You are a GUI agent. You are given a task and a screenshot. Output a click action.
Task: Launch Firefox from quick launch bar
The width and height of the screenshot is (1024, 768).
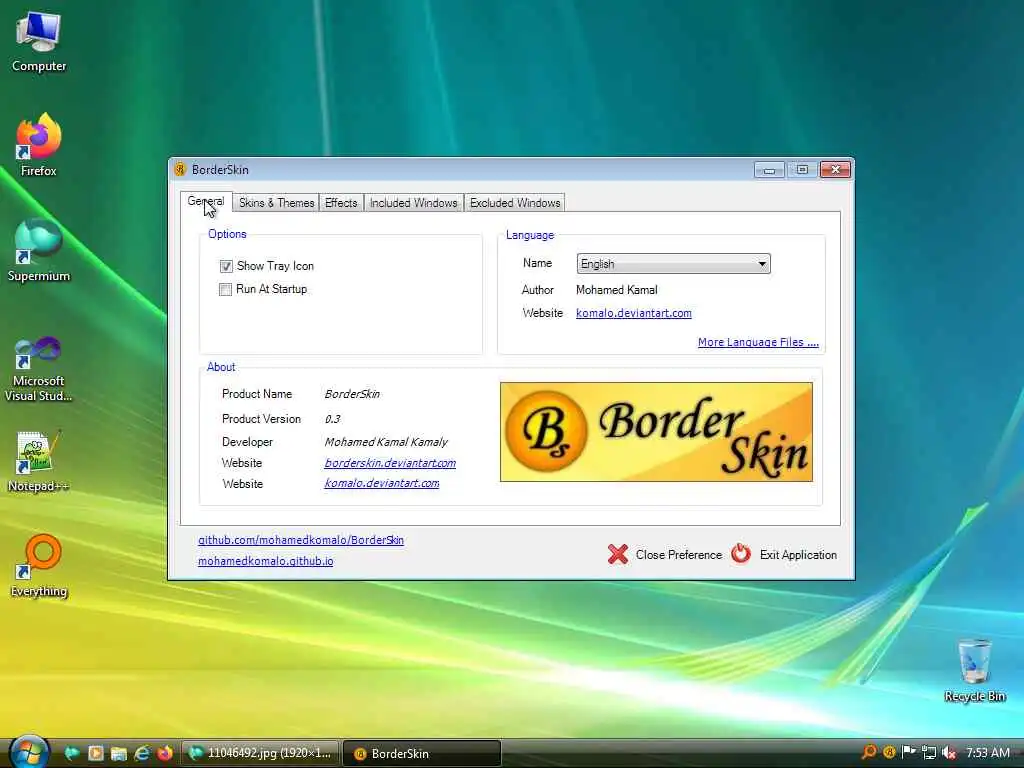165,753
